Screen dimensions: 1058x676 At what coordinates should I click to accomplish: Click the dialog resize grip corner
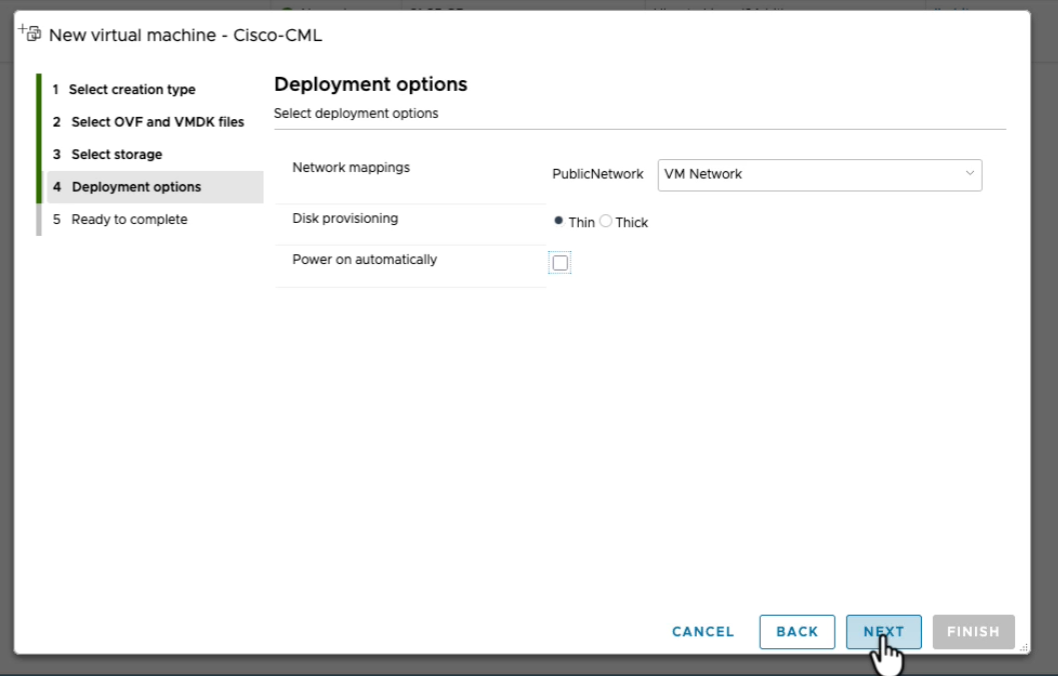[x=1024, y=648]
